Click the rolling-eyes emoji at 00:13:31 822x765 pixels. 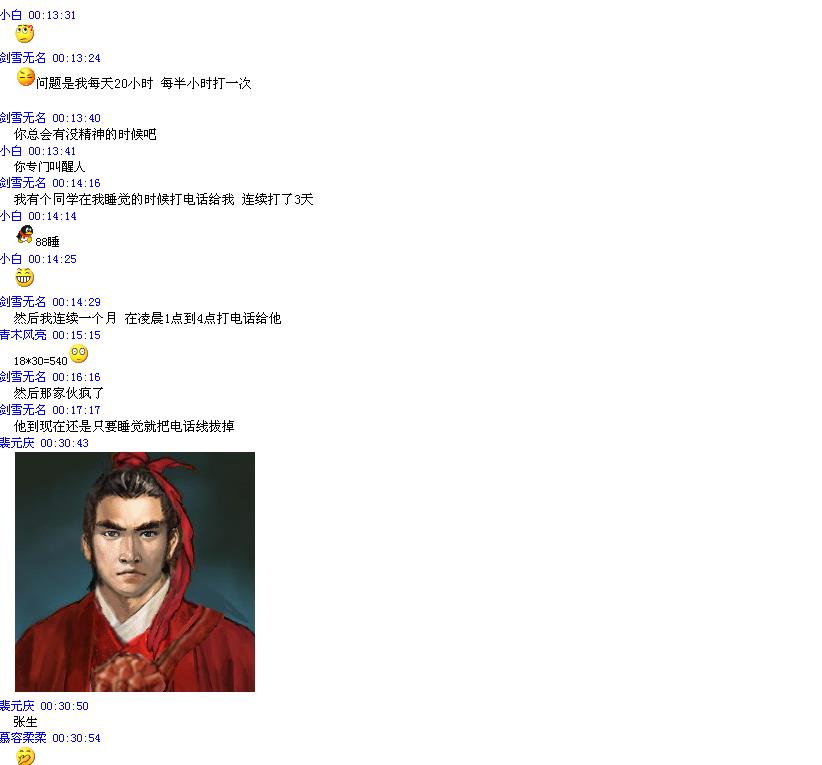pos(25,34)
